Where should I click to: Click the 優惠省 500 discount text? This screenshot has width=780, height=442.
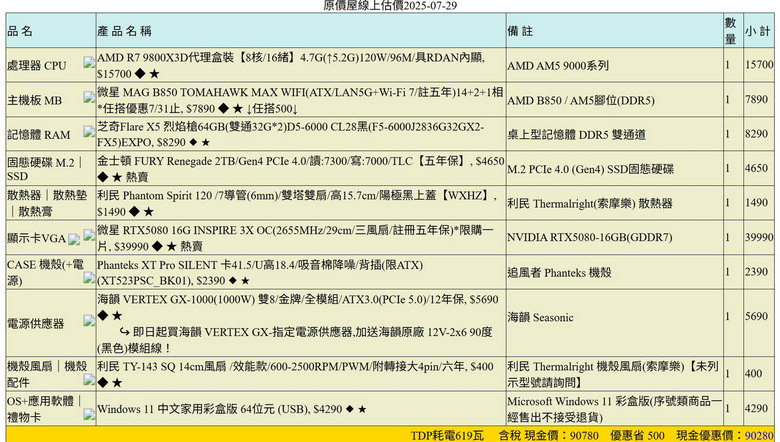click(637, 436)
